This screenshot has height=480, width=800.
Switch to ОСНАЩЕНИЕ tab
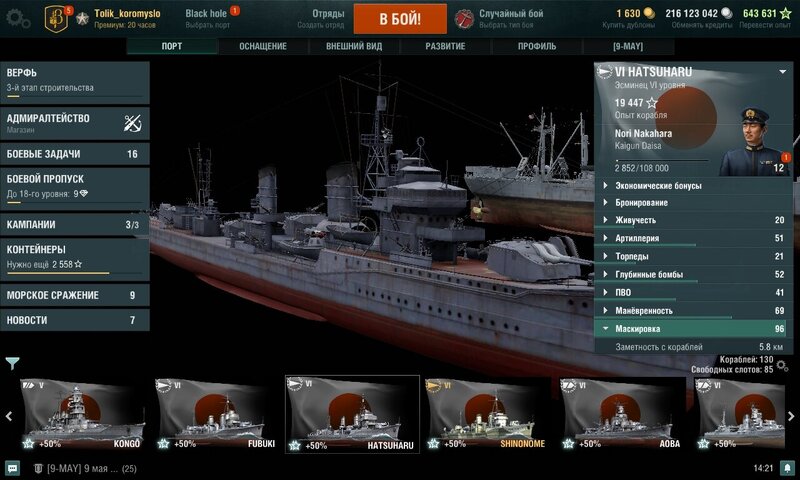point(263,46)
